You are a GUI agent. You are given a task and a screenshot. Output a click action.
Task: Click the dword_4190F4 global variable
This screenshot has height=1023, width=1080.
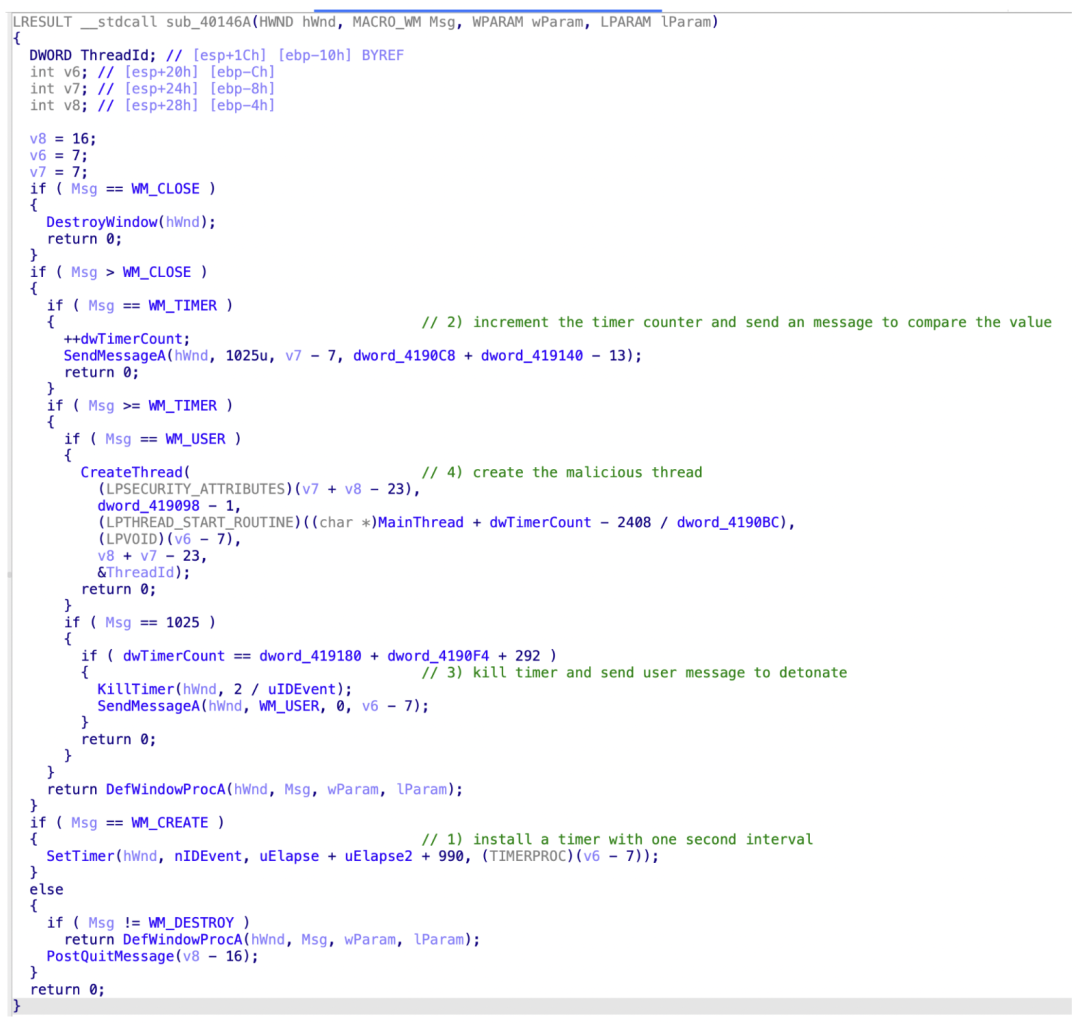(438, 655)
